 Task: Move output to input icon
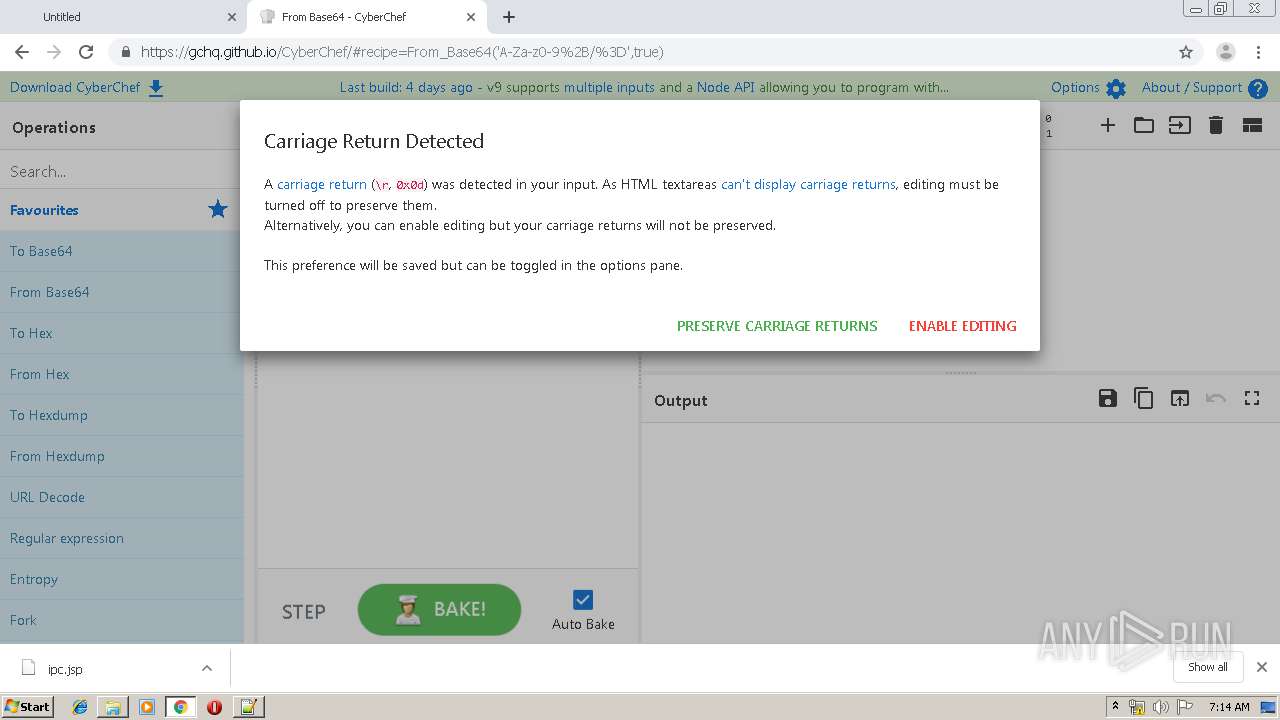(1180, 399)
